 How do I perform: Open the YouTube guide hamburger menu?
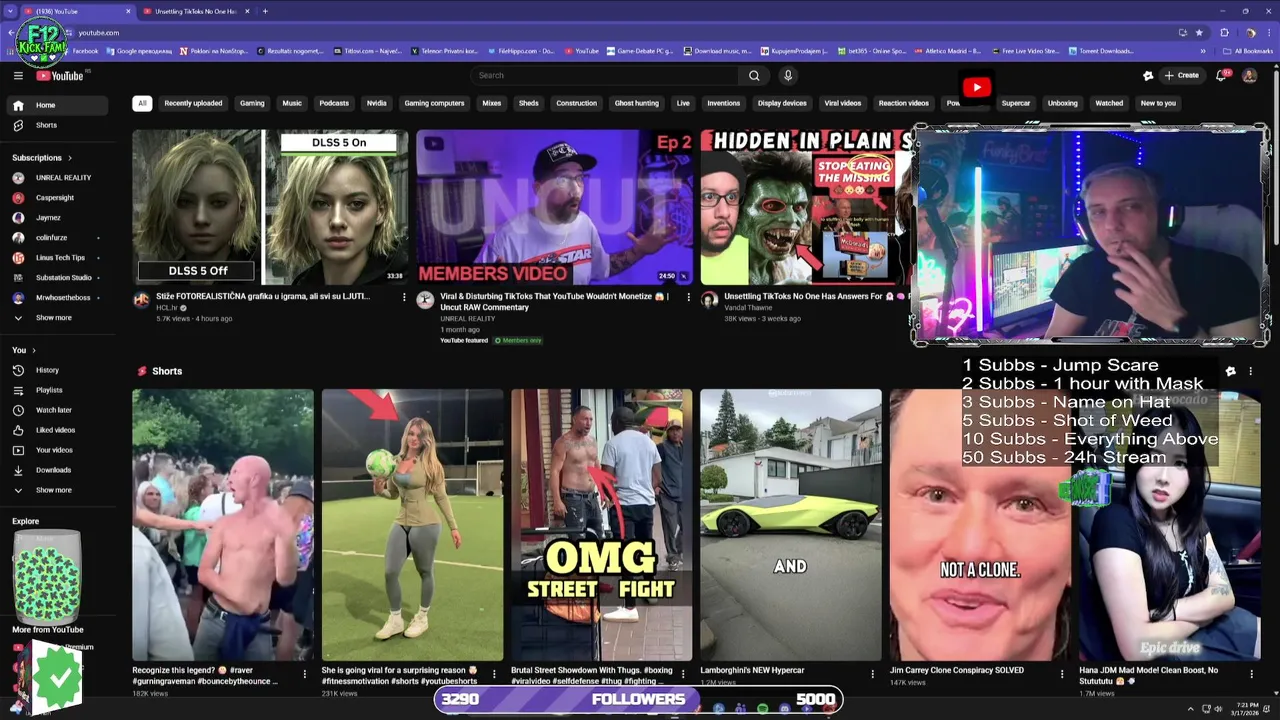point(18,75)
